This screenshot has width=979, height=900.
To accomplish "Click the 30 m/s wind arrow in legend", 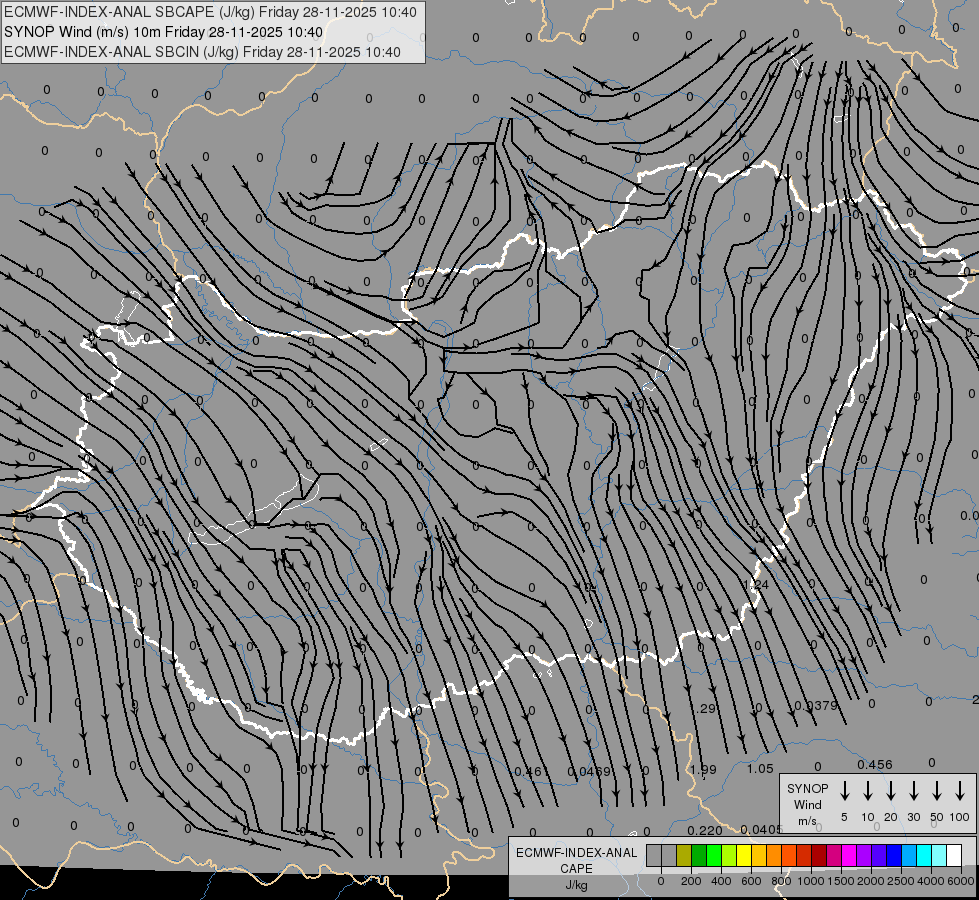I will [913, 791].
